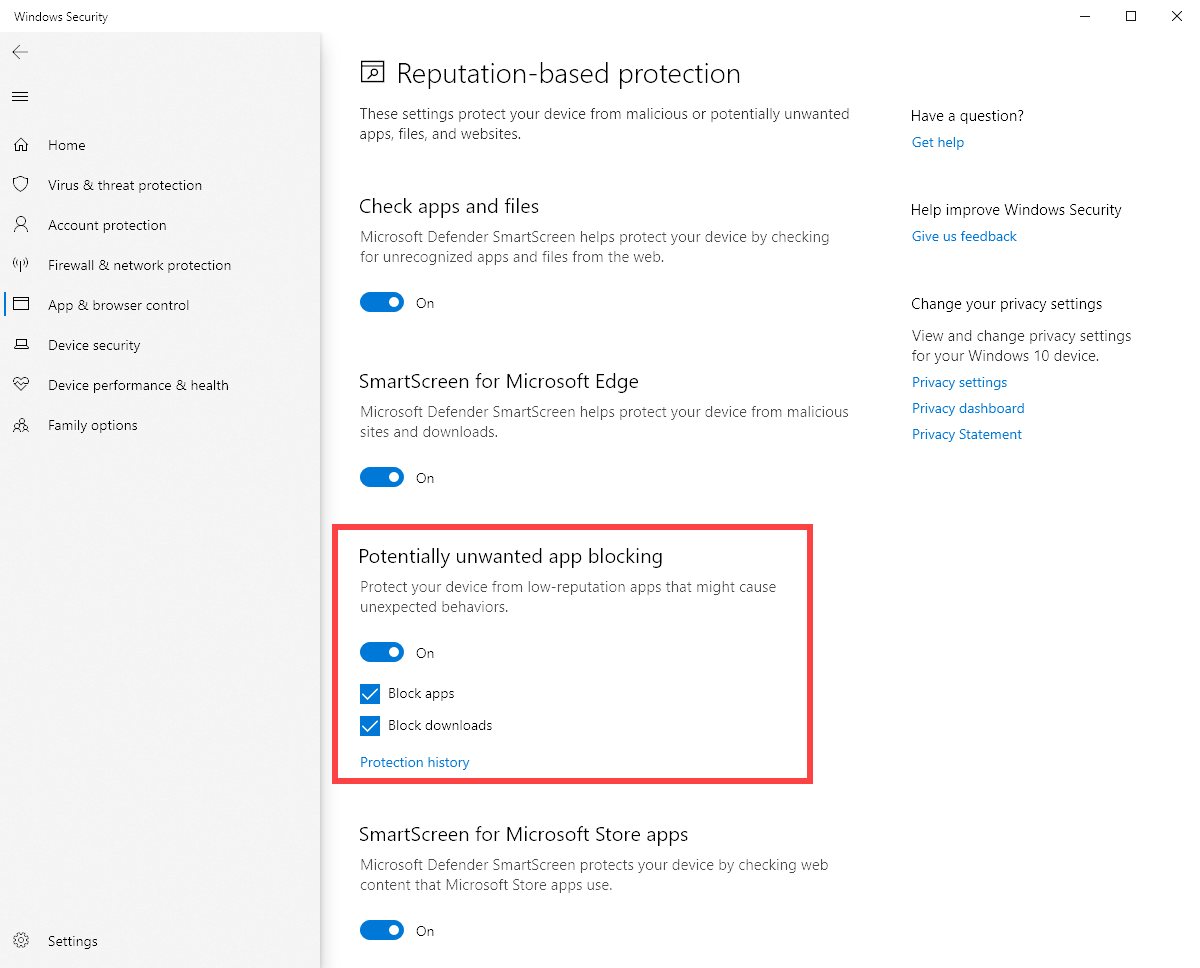Open the Privacy settings link
Screen dimensions: 1200x968
click(x=959, y=382)
